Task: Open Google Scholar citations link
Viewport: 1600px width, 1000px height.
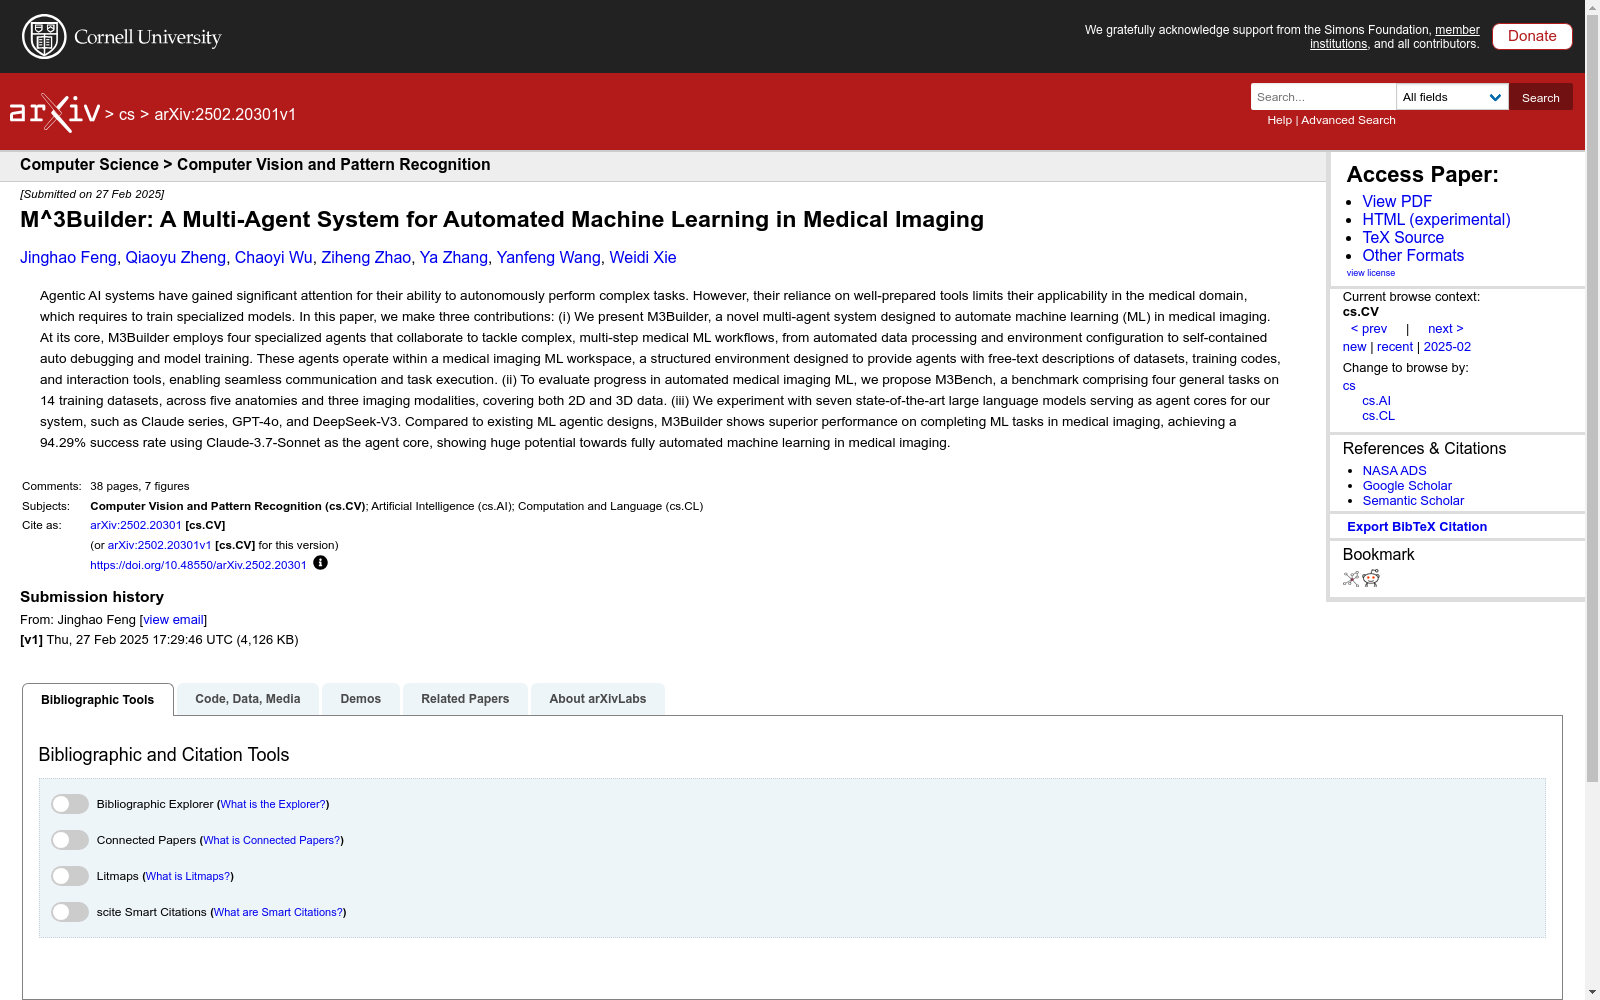Action: 1407,486
